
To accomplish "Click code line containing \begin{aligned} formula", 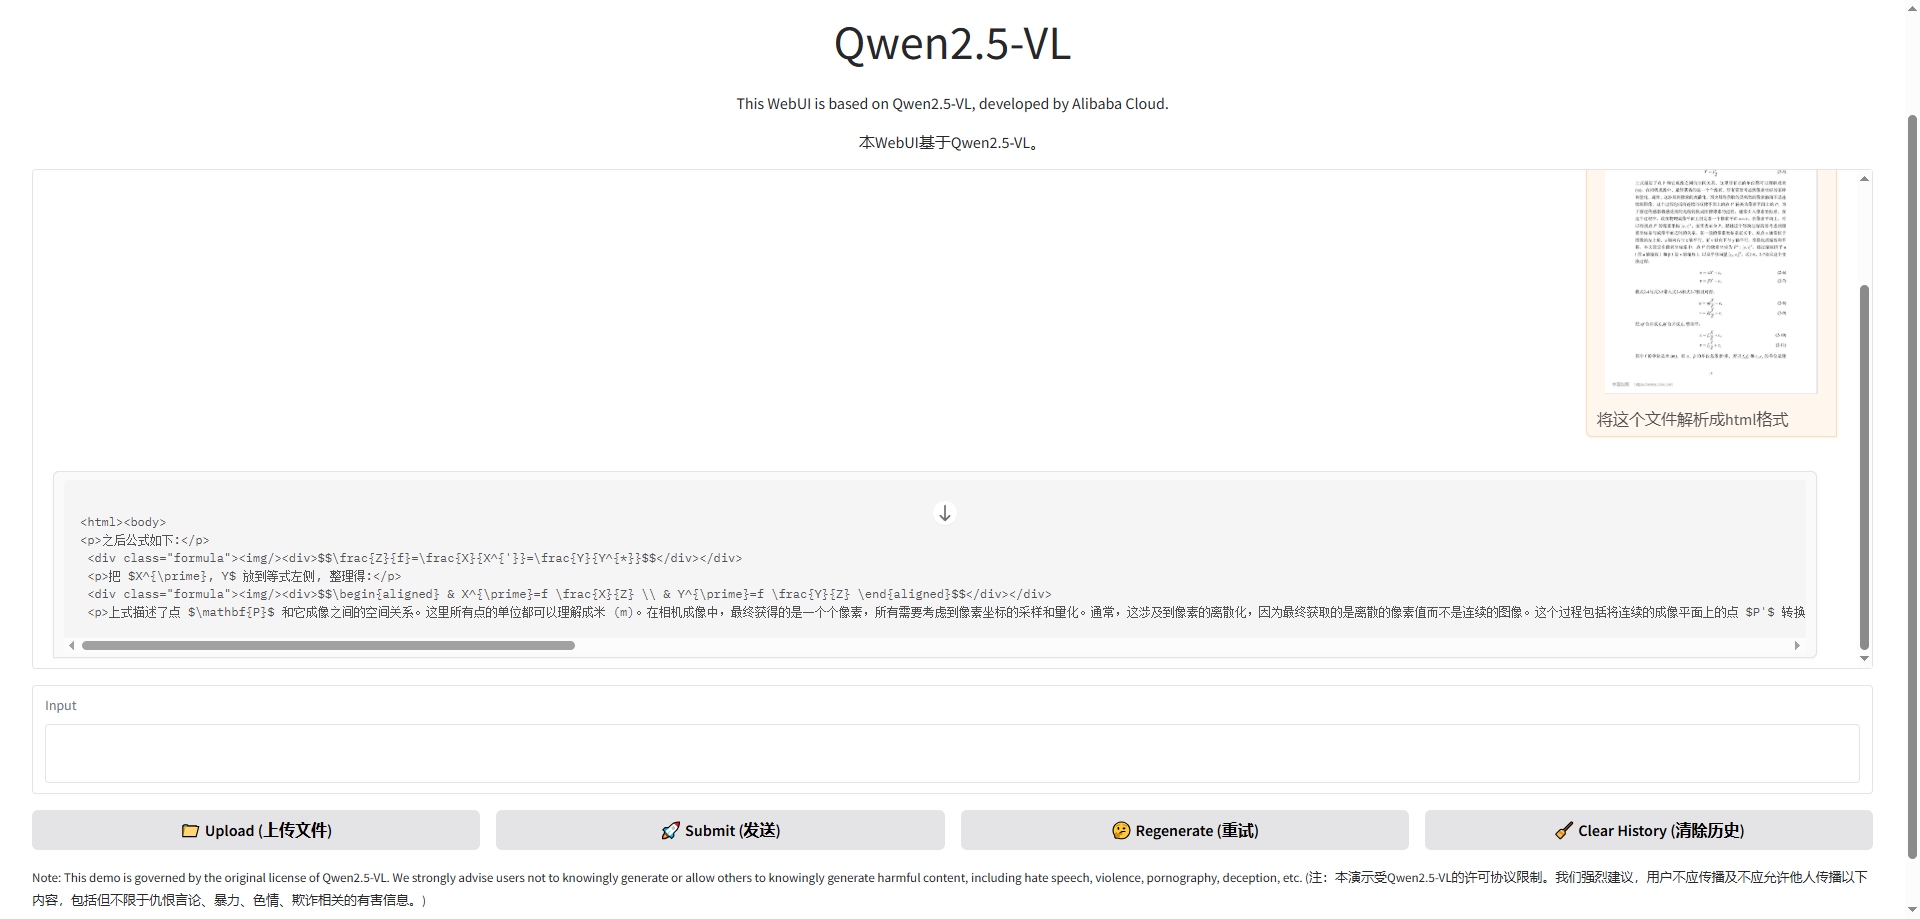I will pyautogui.click(x=569, y=594).
